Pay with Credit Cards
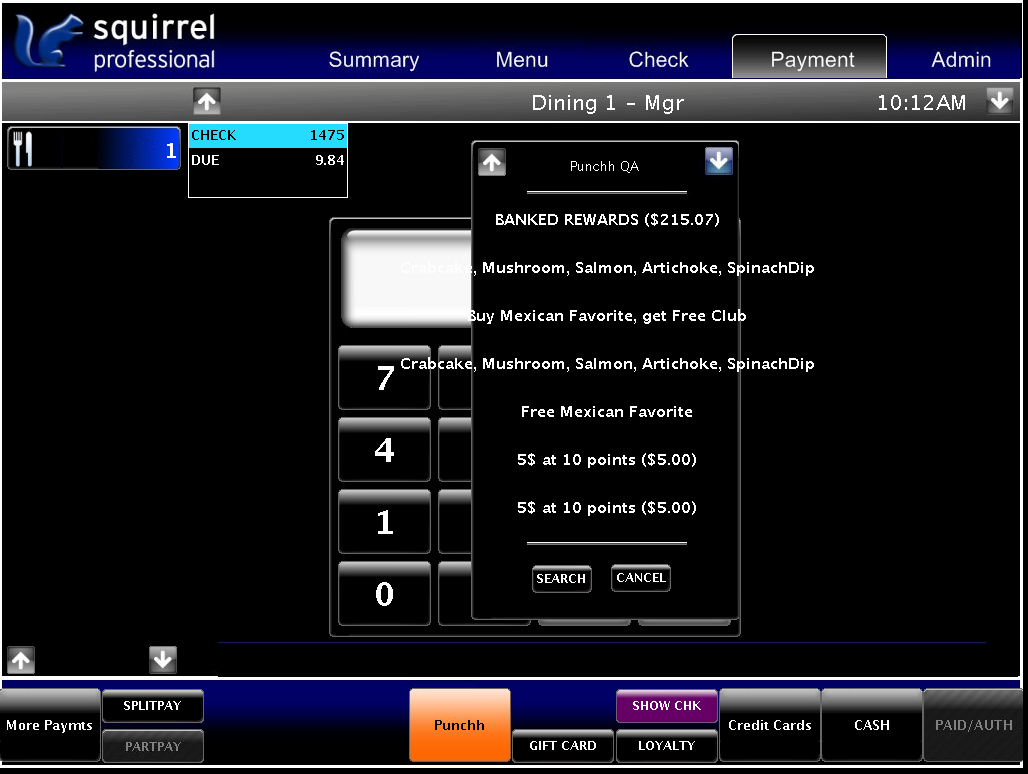 [770, 725]
